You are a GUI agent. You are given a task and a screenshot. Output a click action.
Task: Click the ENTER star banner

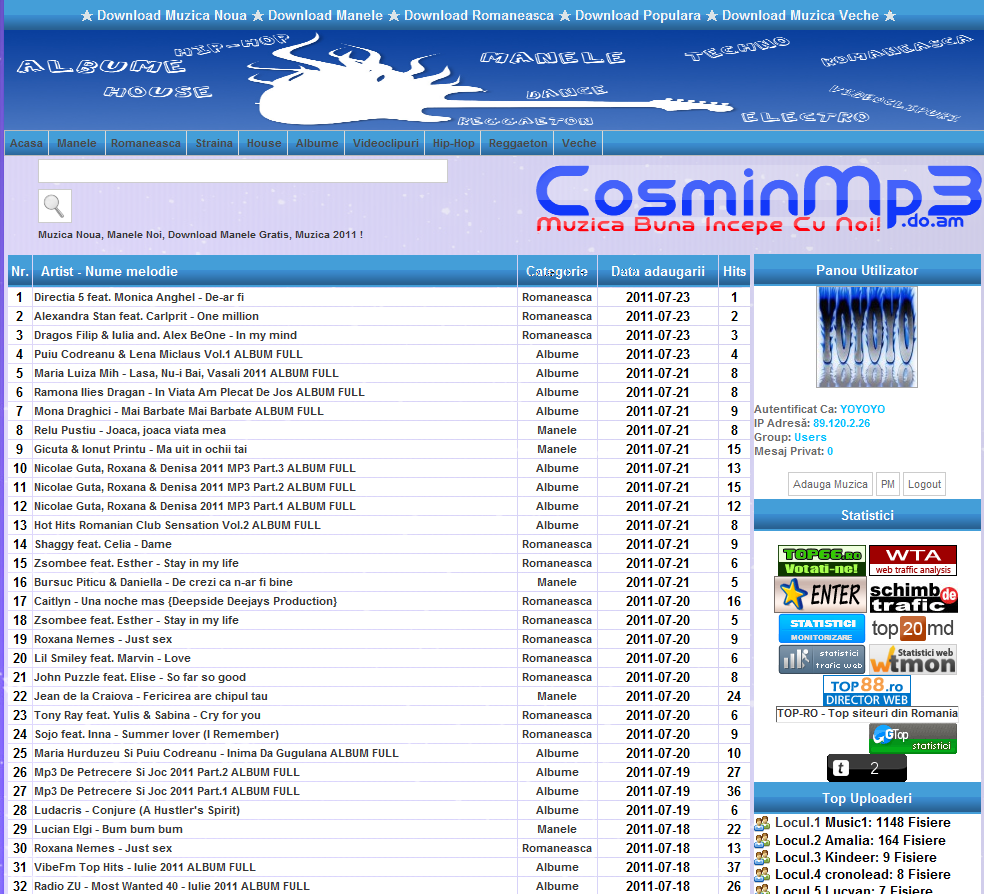click(820, 594)
